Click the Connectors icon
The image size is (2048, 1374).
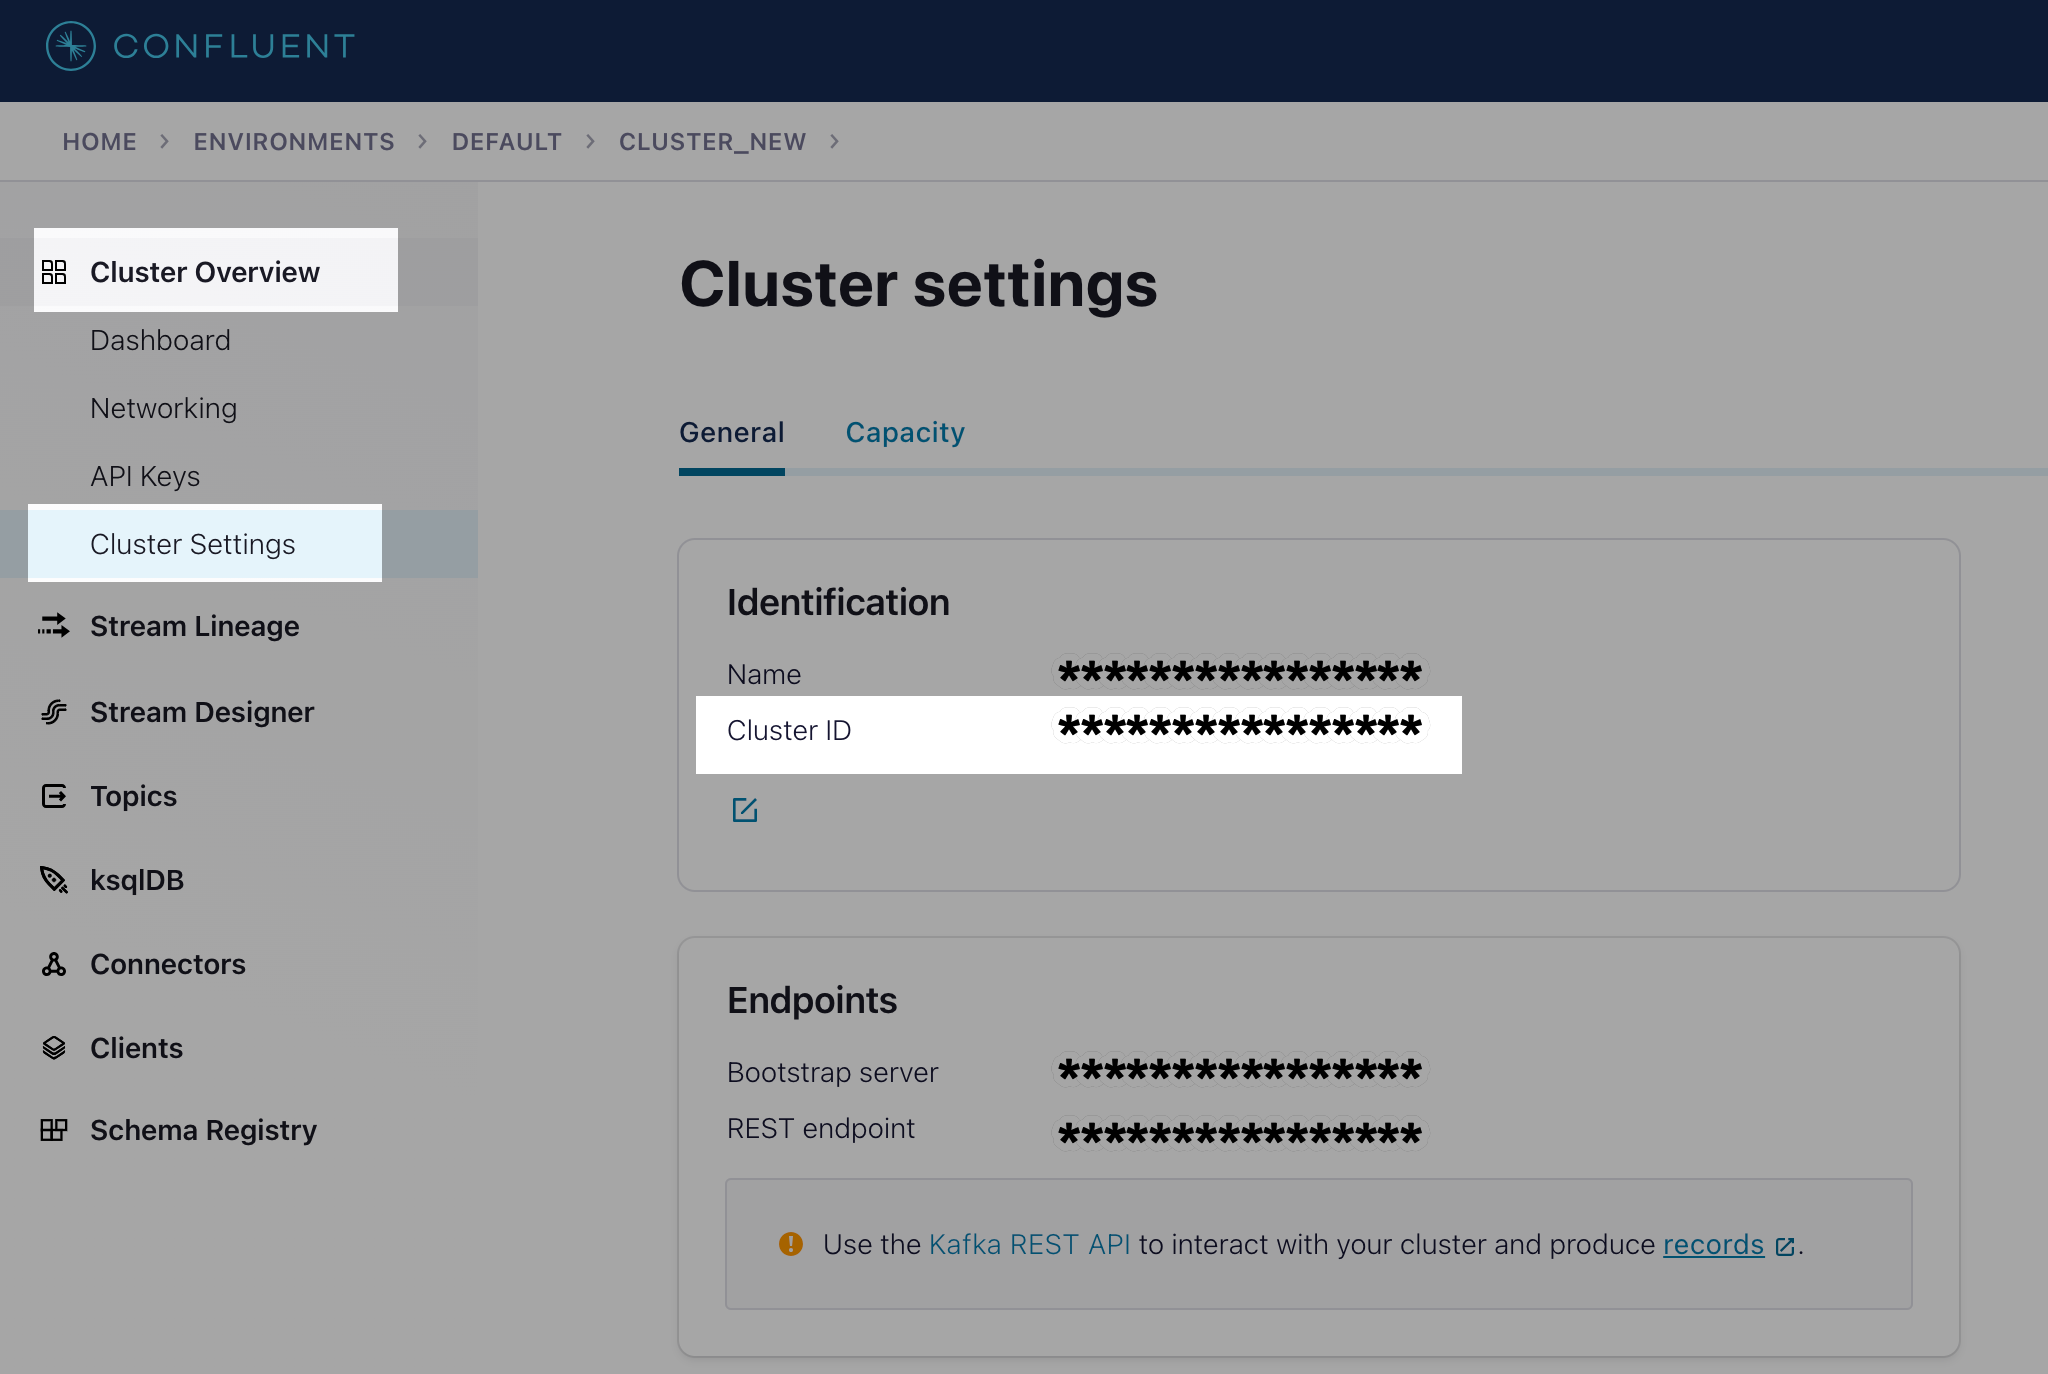coord(54,964)
